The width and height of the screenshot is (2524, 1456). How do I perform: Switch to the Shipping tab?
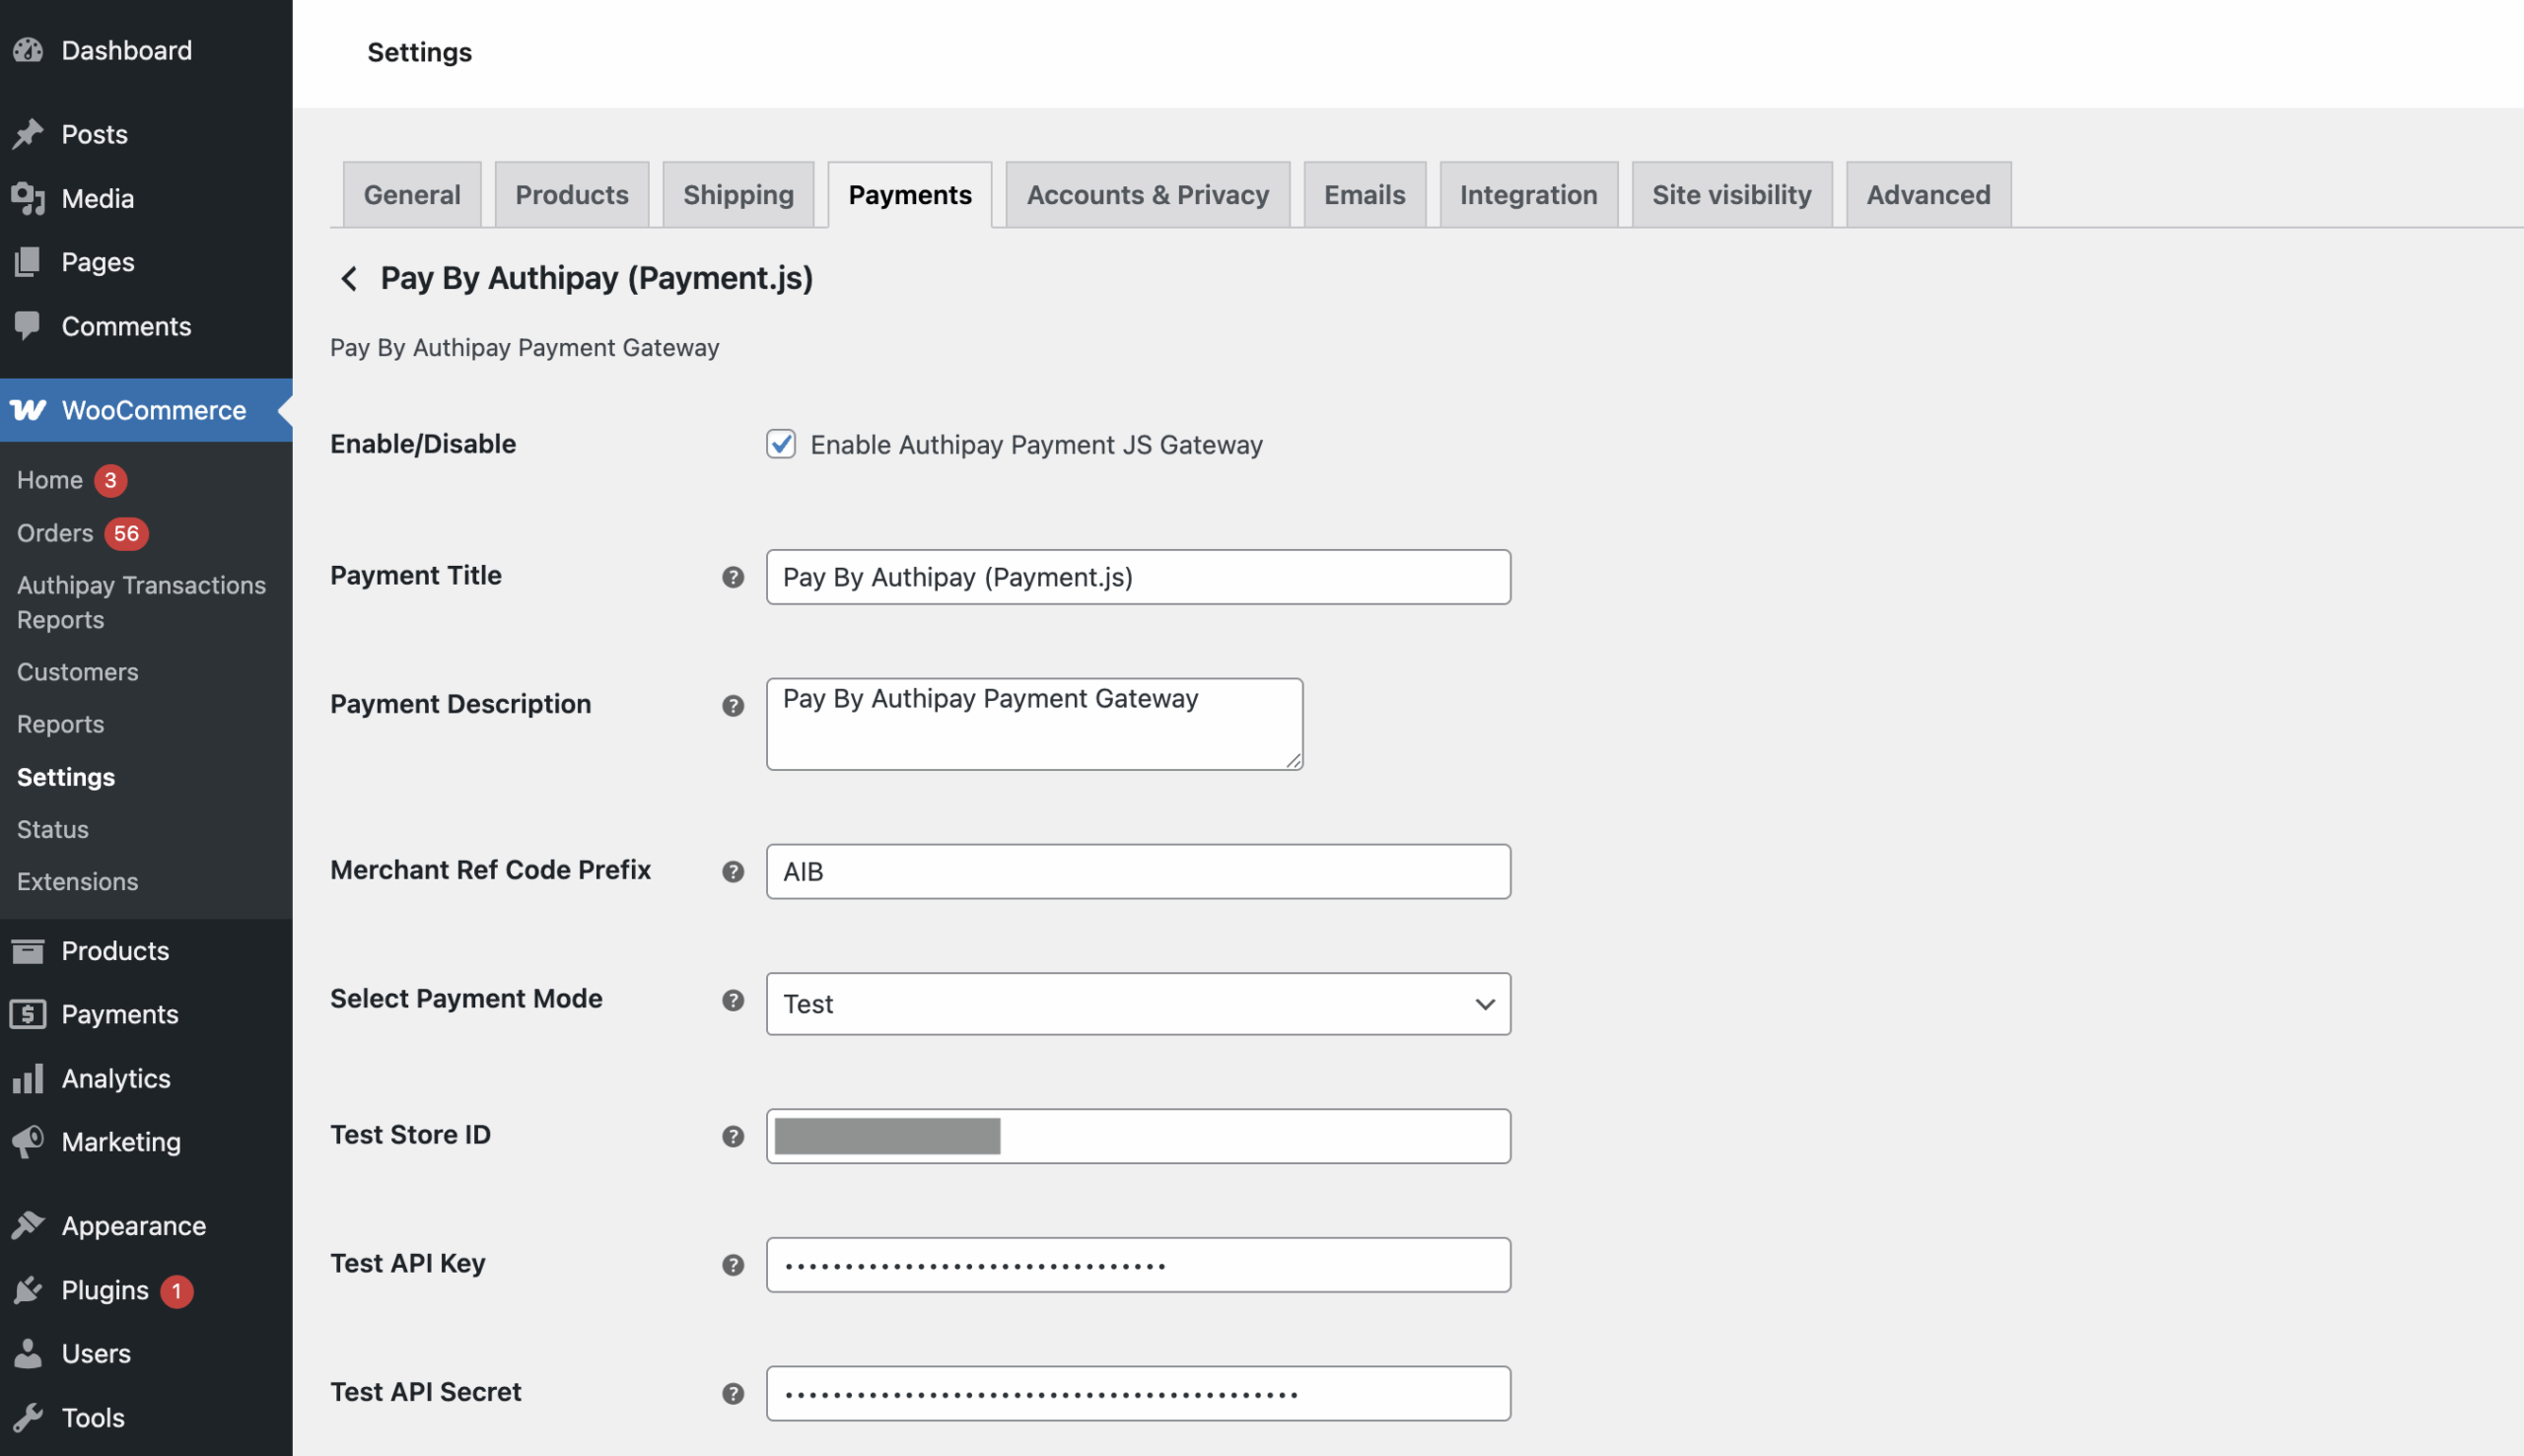(738, 194)
